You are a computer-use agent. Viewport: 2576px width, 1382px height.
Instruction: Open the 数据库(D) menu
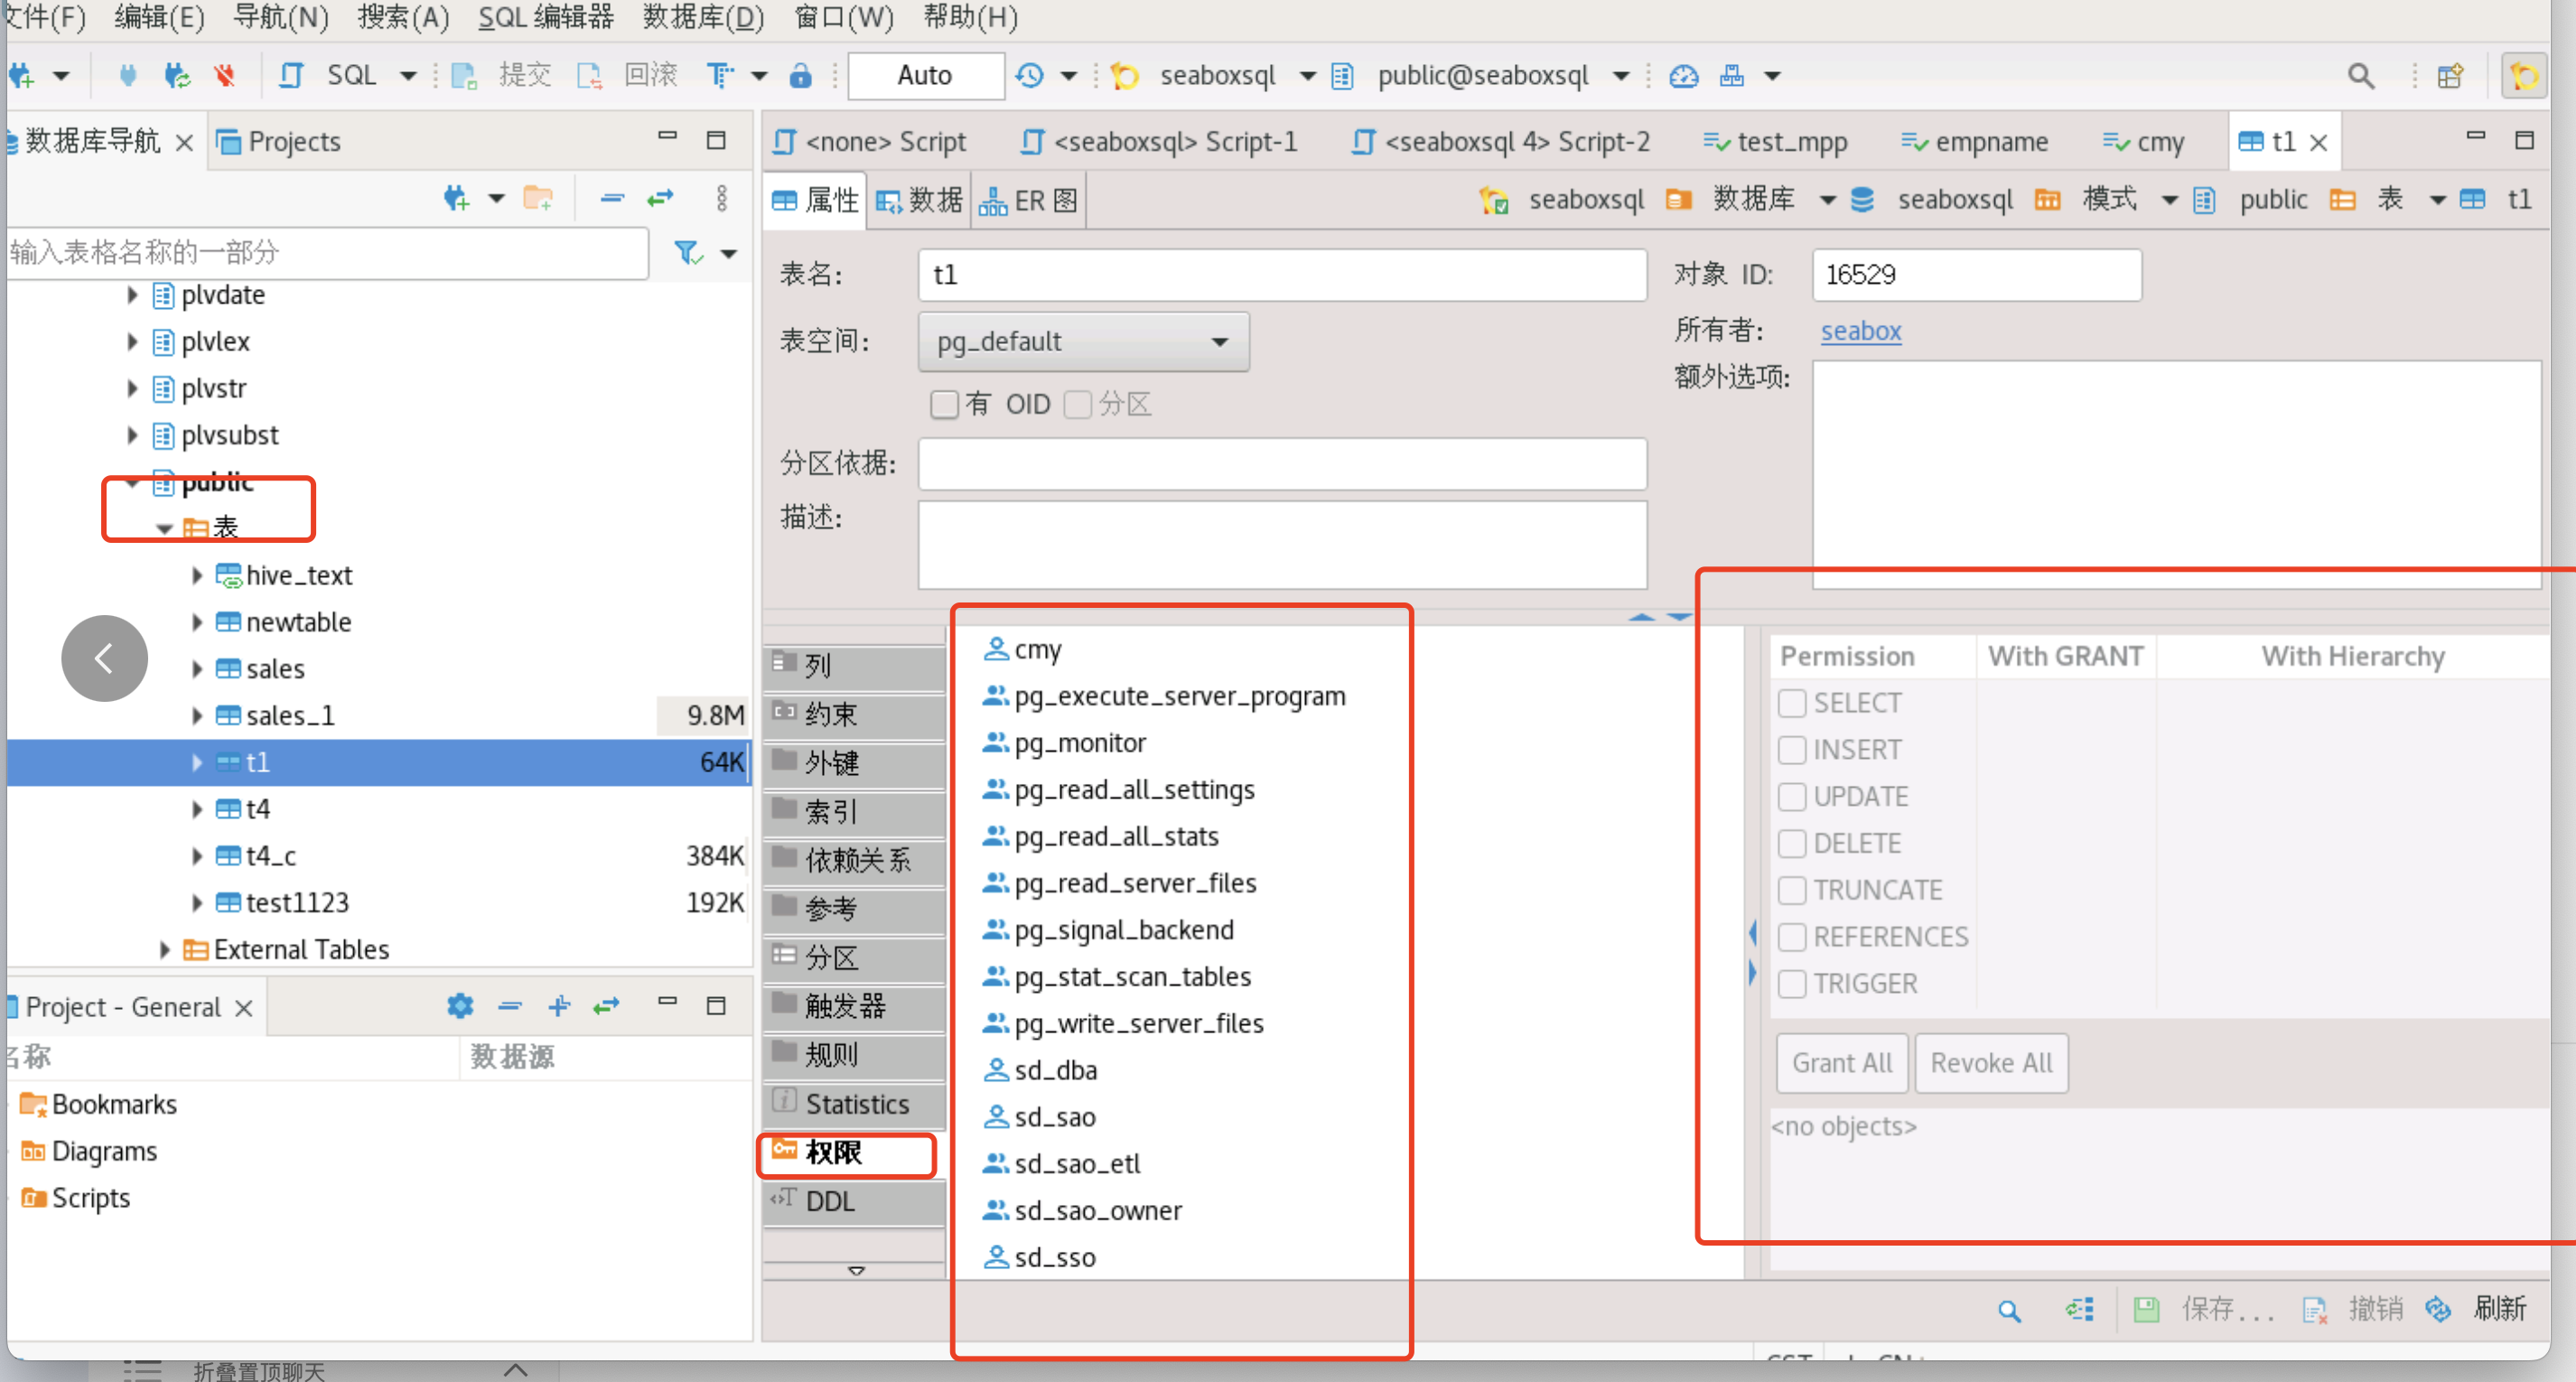click(x=703, y=18)
